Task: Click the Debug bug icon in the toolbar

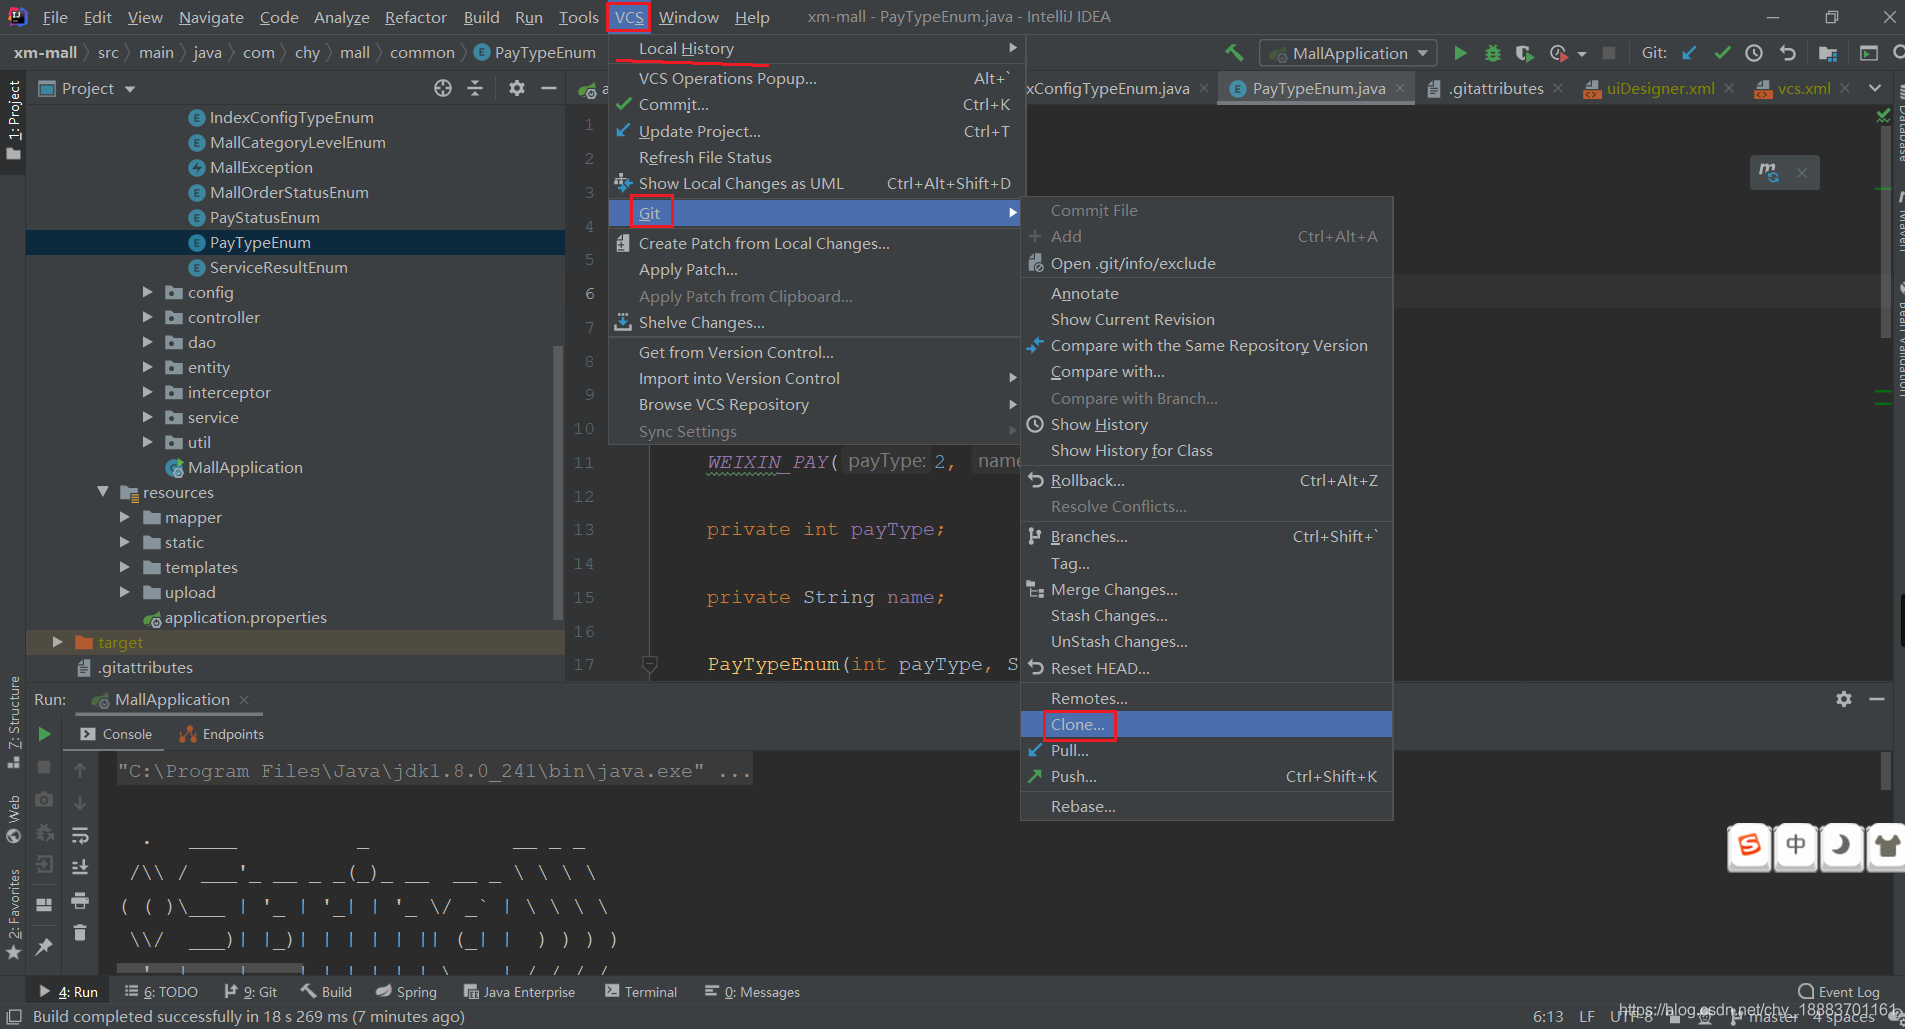Action: [1493, 53]
